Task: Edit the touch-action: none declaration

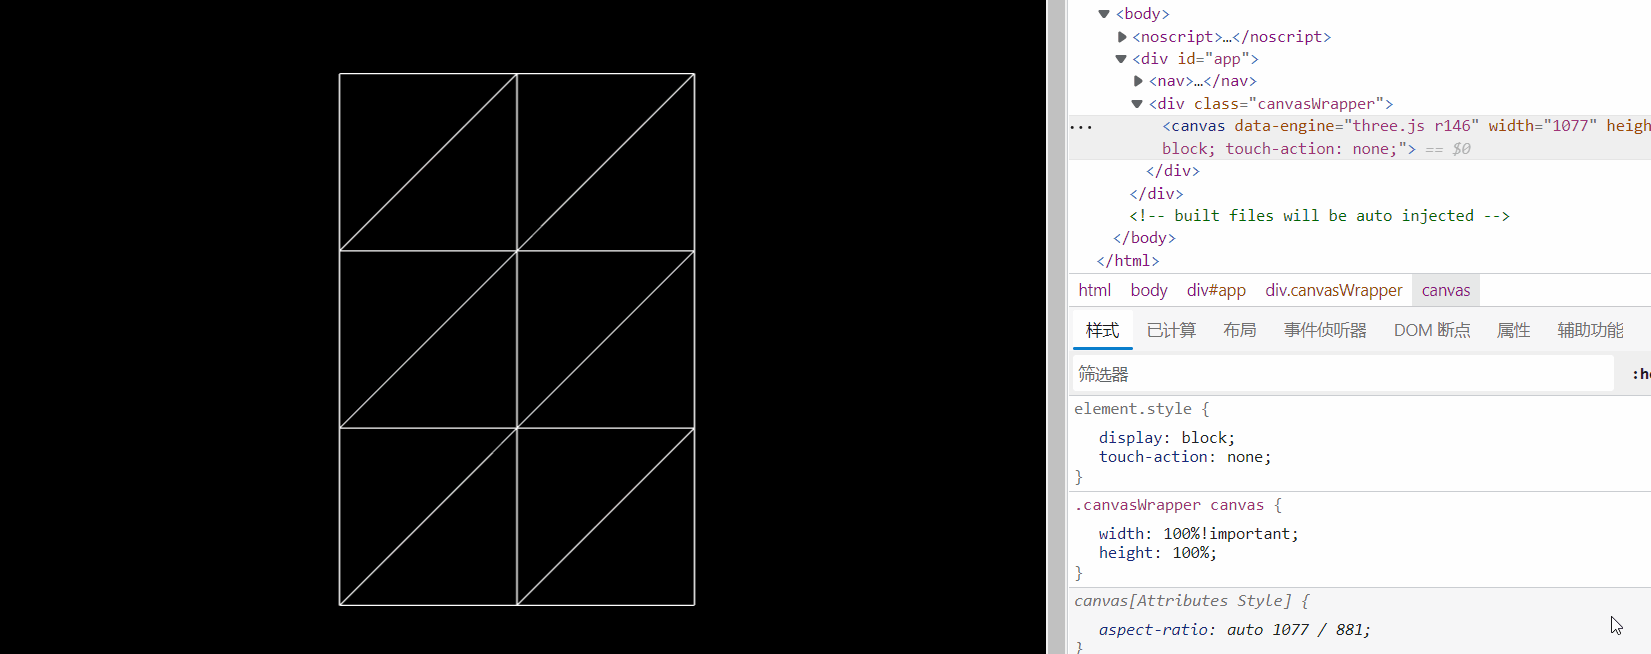Action: (x=1185, y=457)
